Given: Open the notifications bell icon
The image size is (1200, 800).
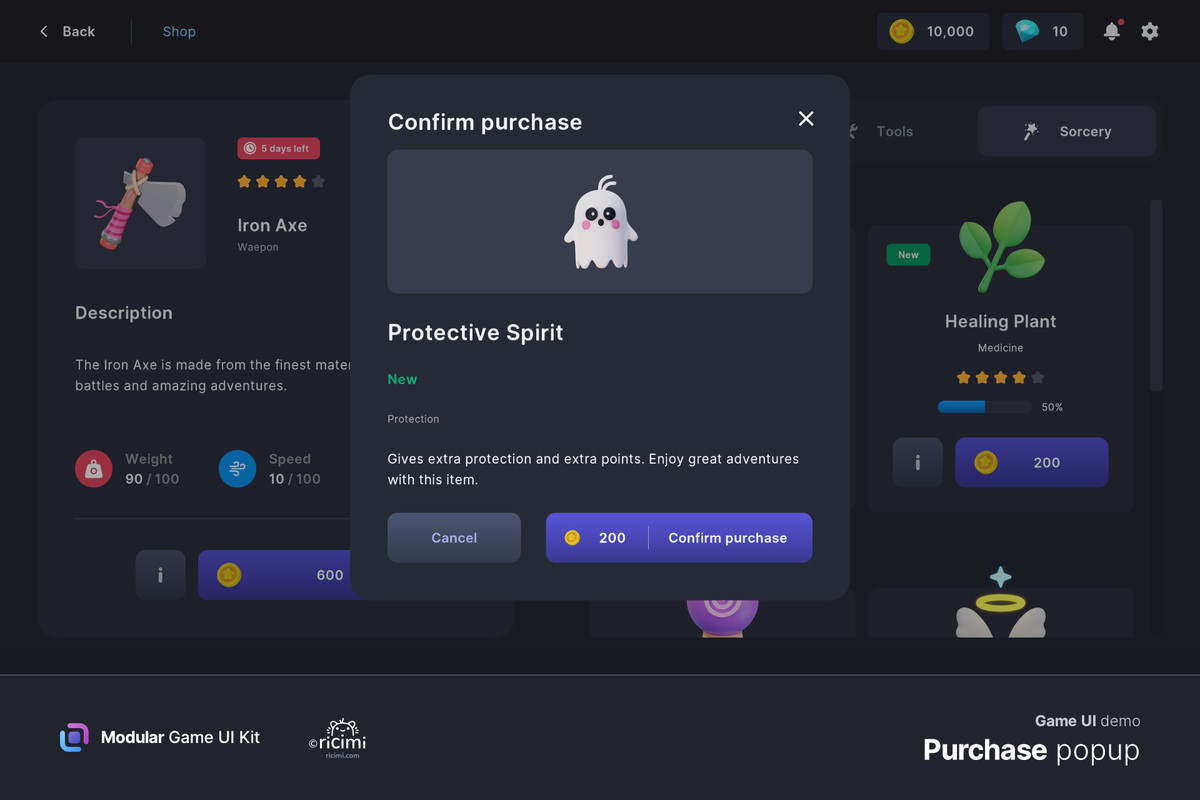Looking at the screenshot, I should (x=1111, y=31).
